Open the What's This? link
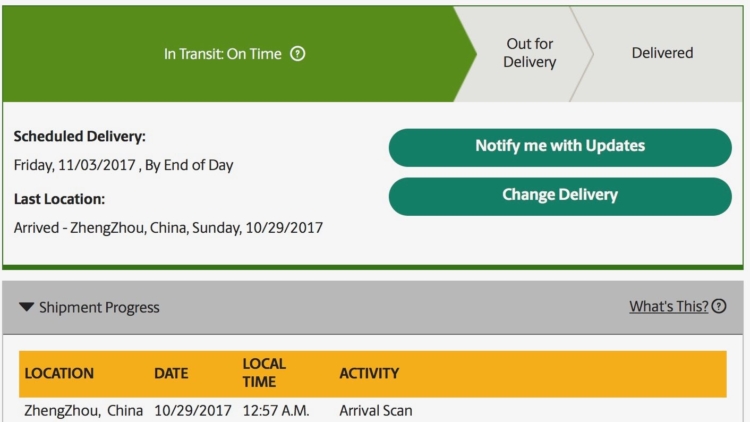 (668, 307)
